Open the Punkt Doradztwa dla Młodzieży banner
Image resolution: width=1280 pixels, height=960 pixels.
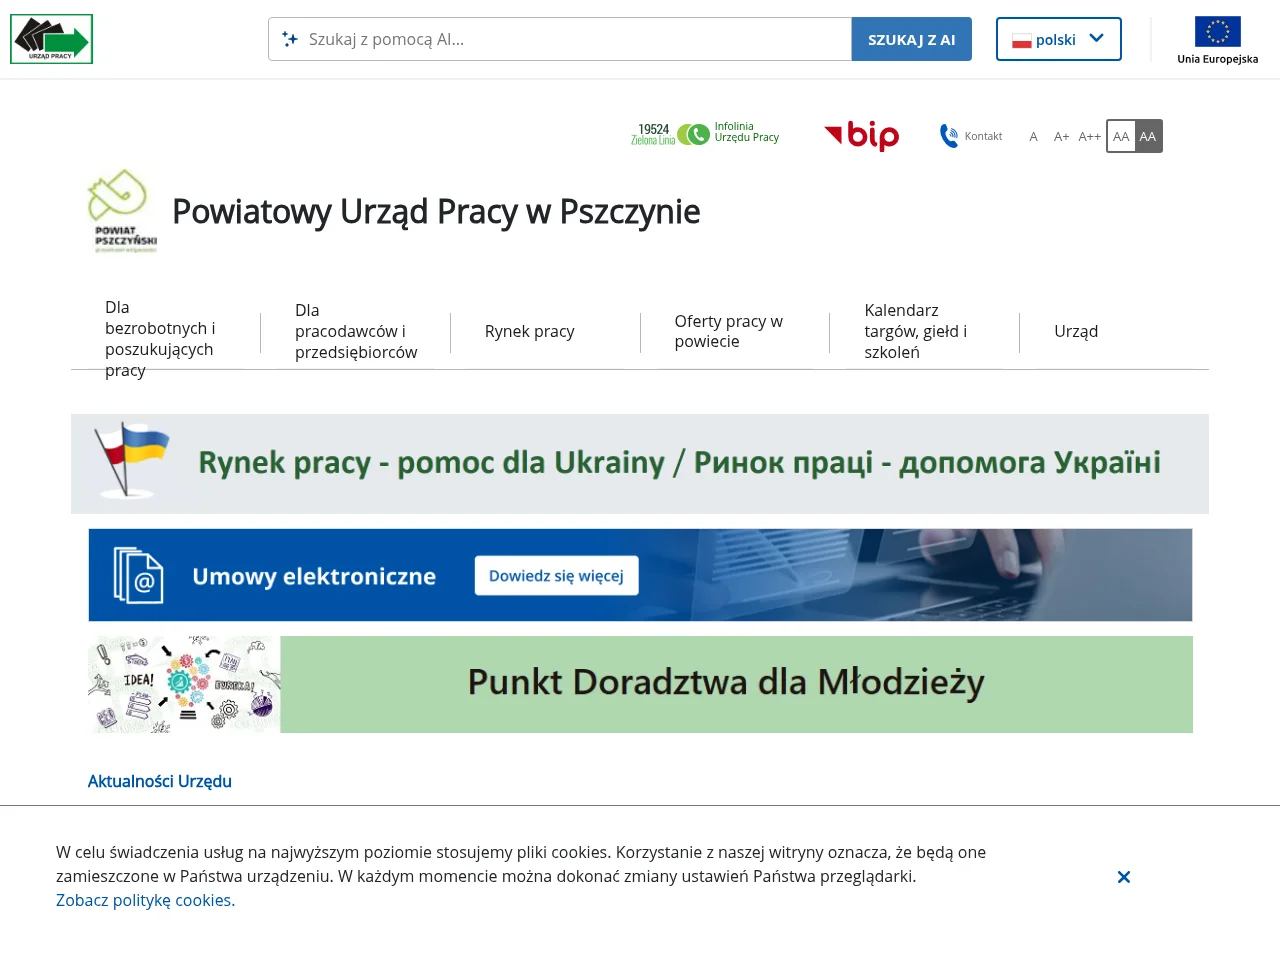(x=640, y=684)
